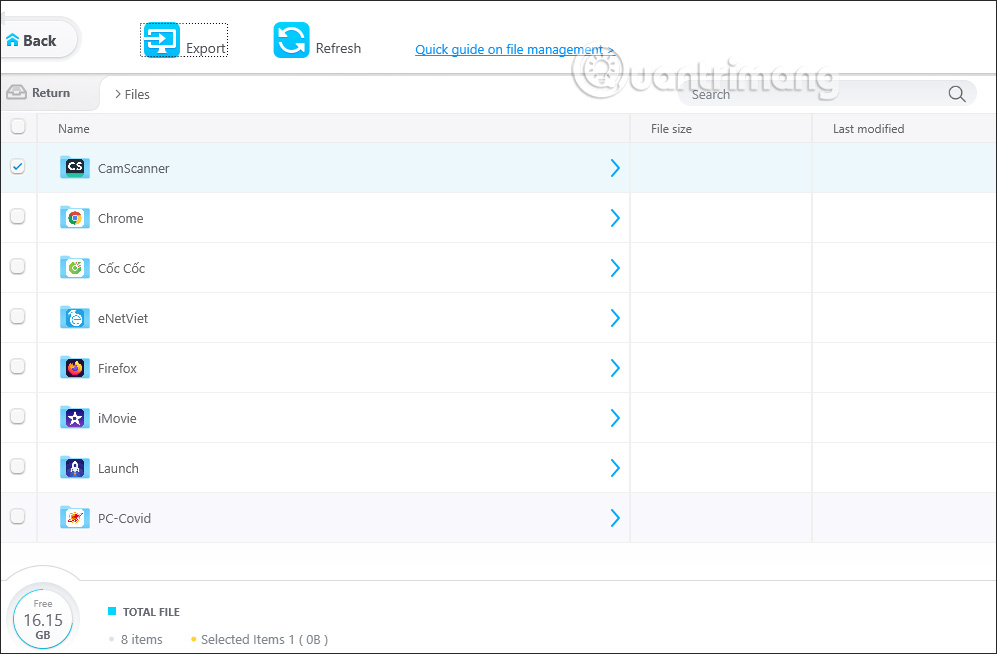Open the CamScanner app icon
The image size is (997, 654).
[x=74, y=167]
